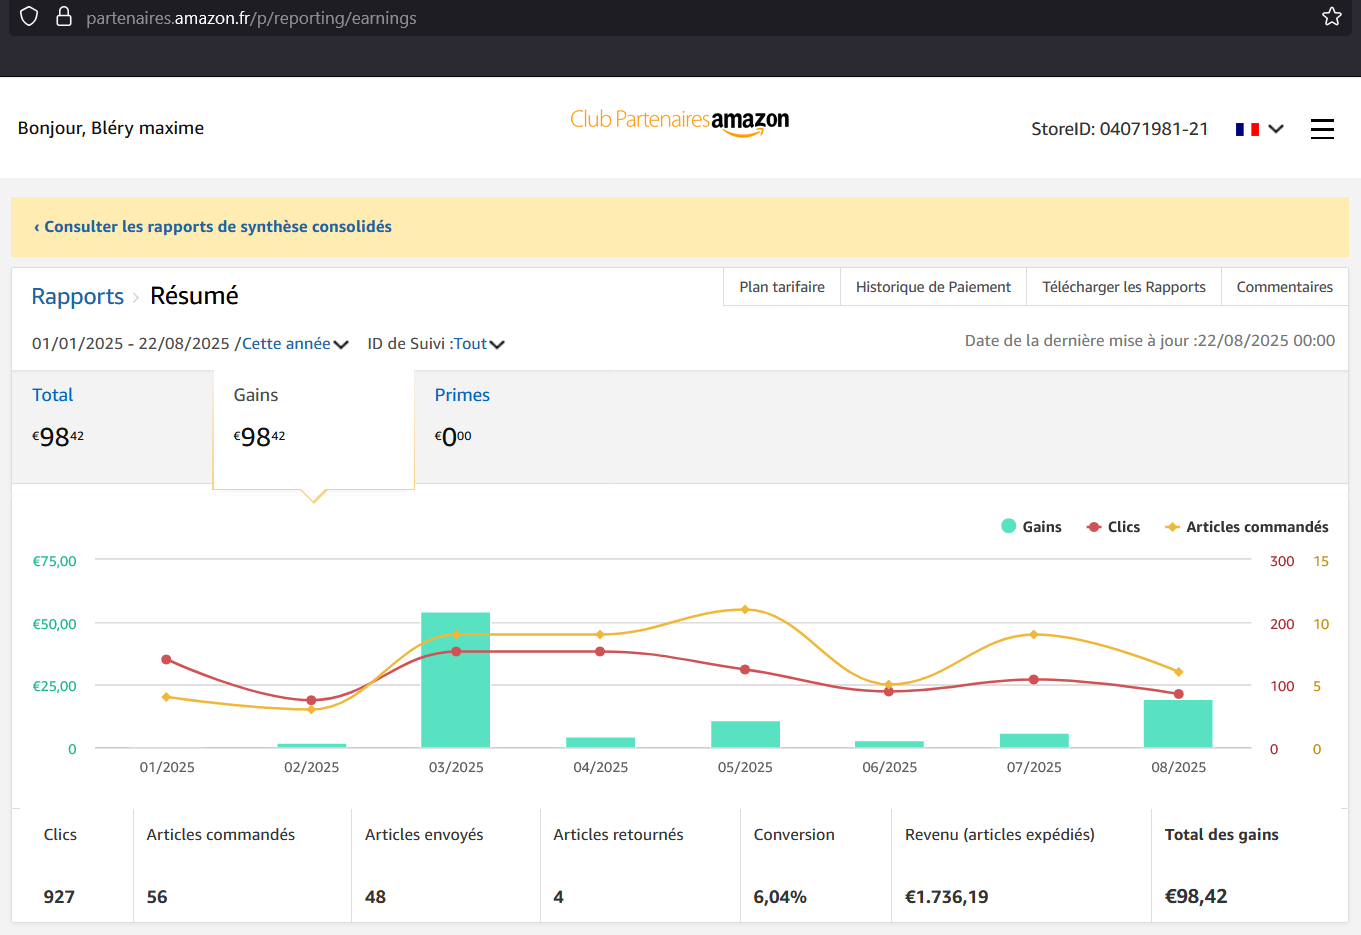Click the Clics value 927
Screen dimensions: 1361x935
click(59, 897)
